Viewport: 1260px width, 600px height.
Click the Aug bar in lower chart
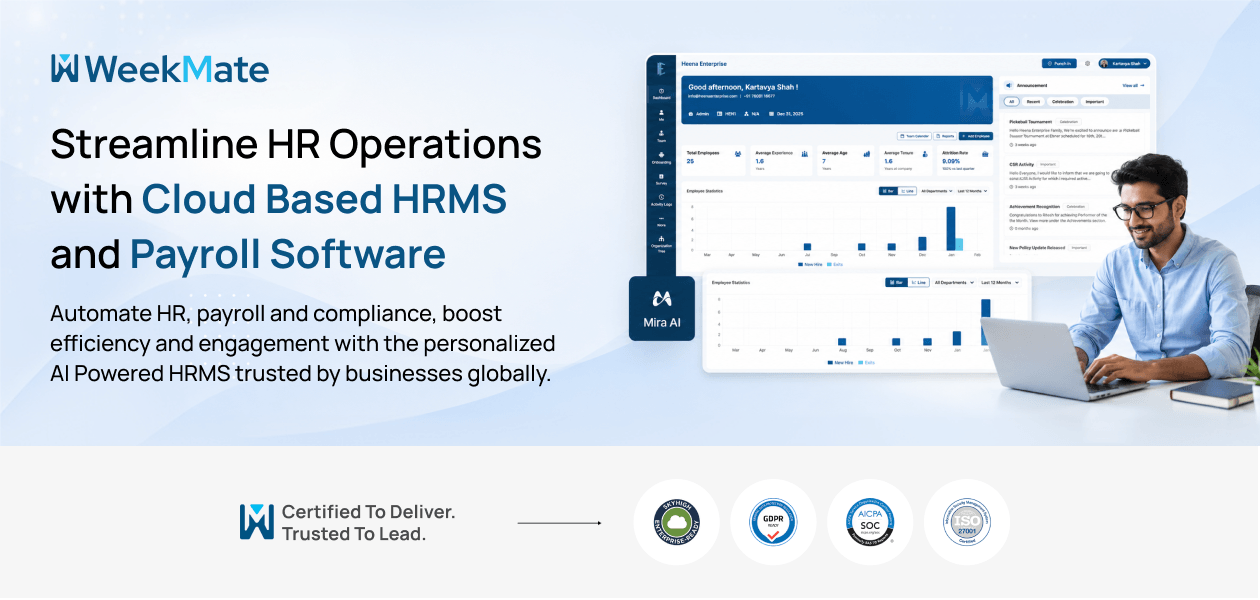842,342
